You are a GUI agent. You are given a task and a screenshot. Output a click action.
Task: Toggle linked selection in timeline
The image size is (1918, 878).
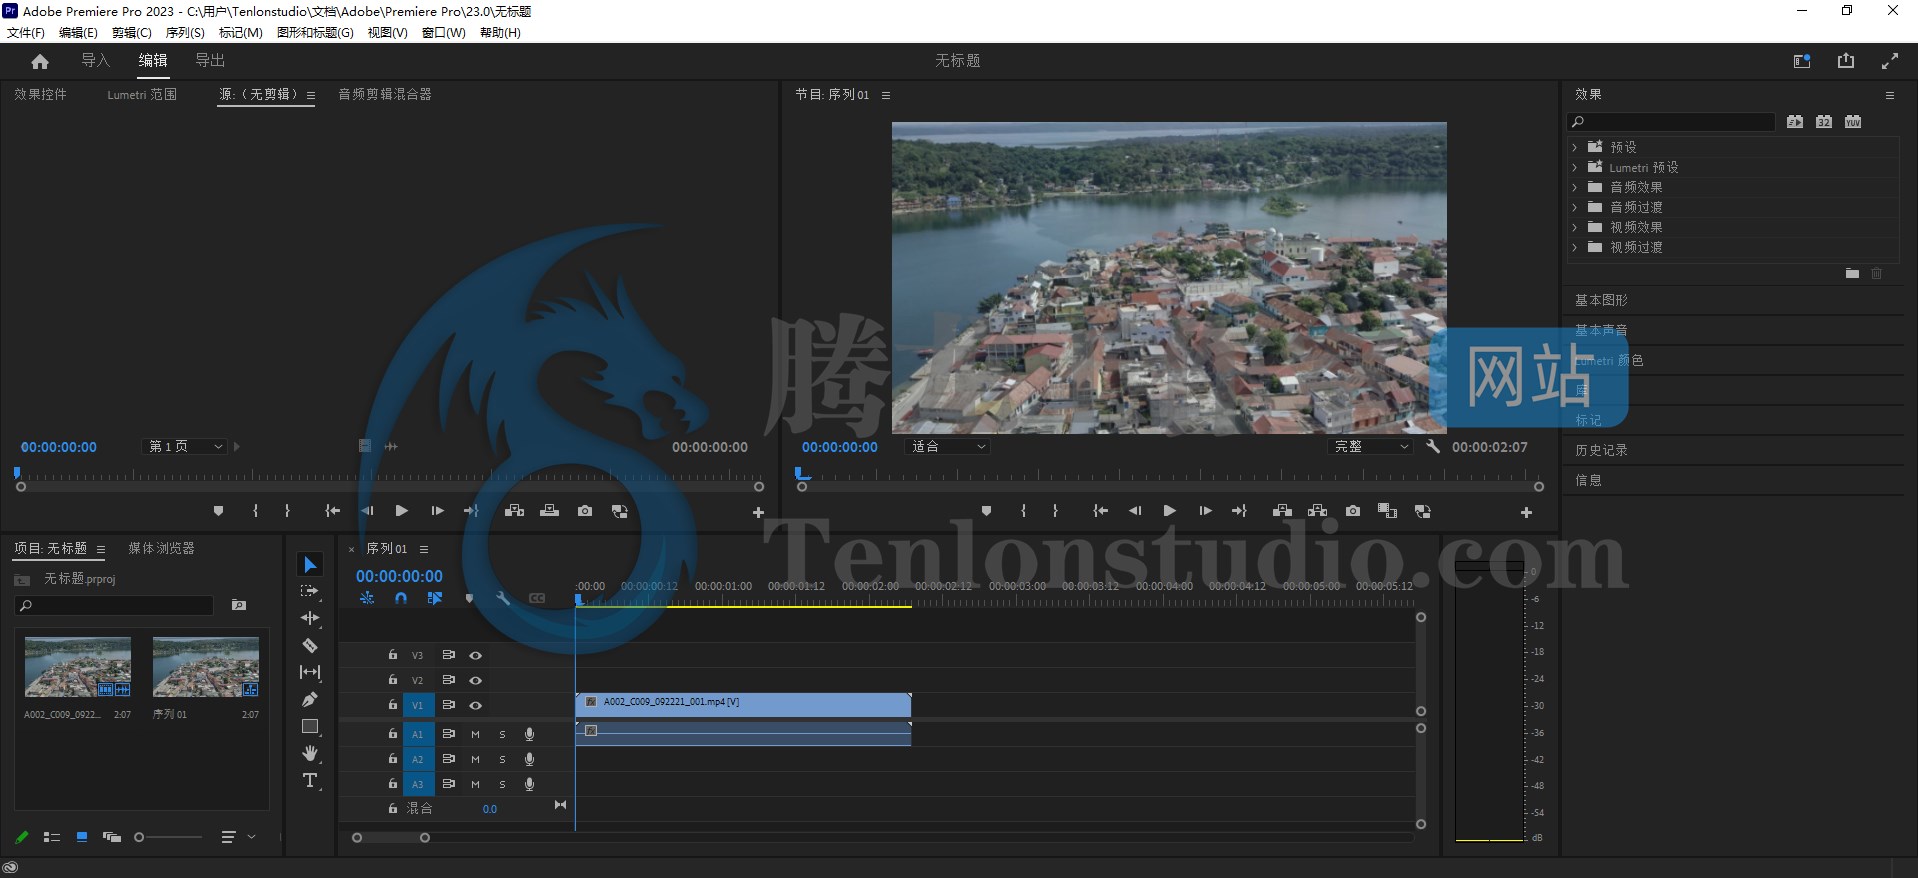coord(435,598)
